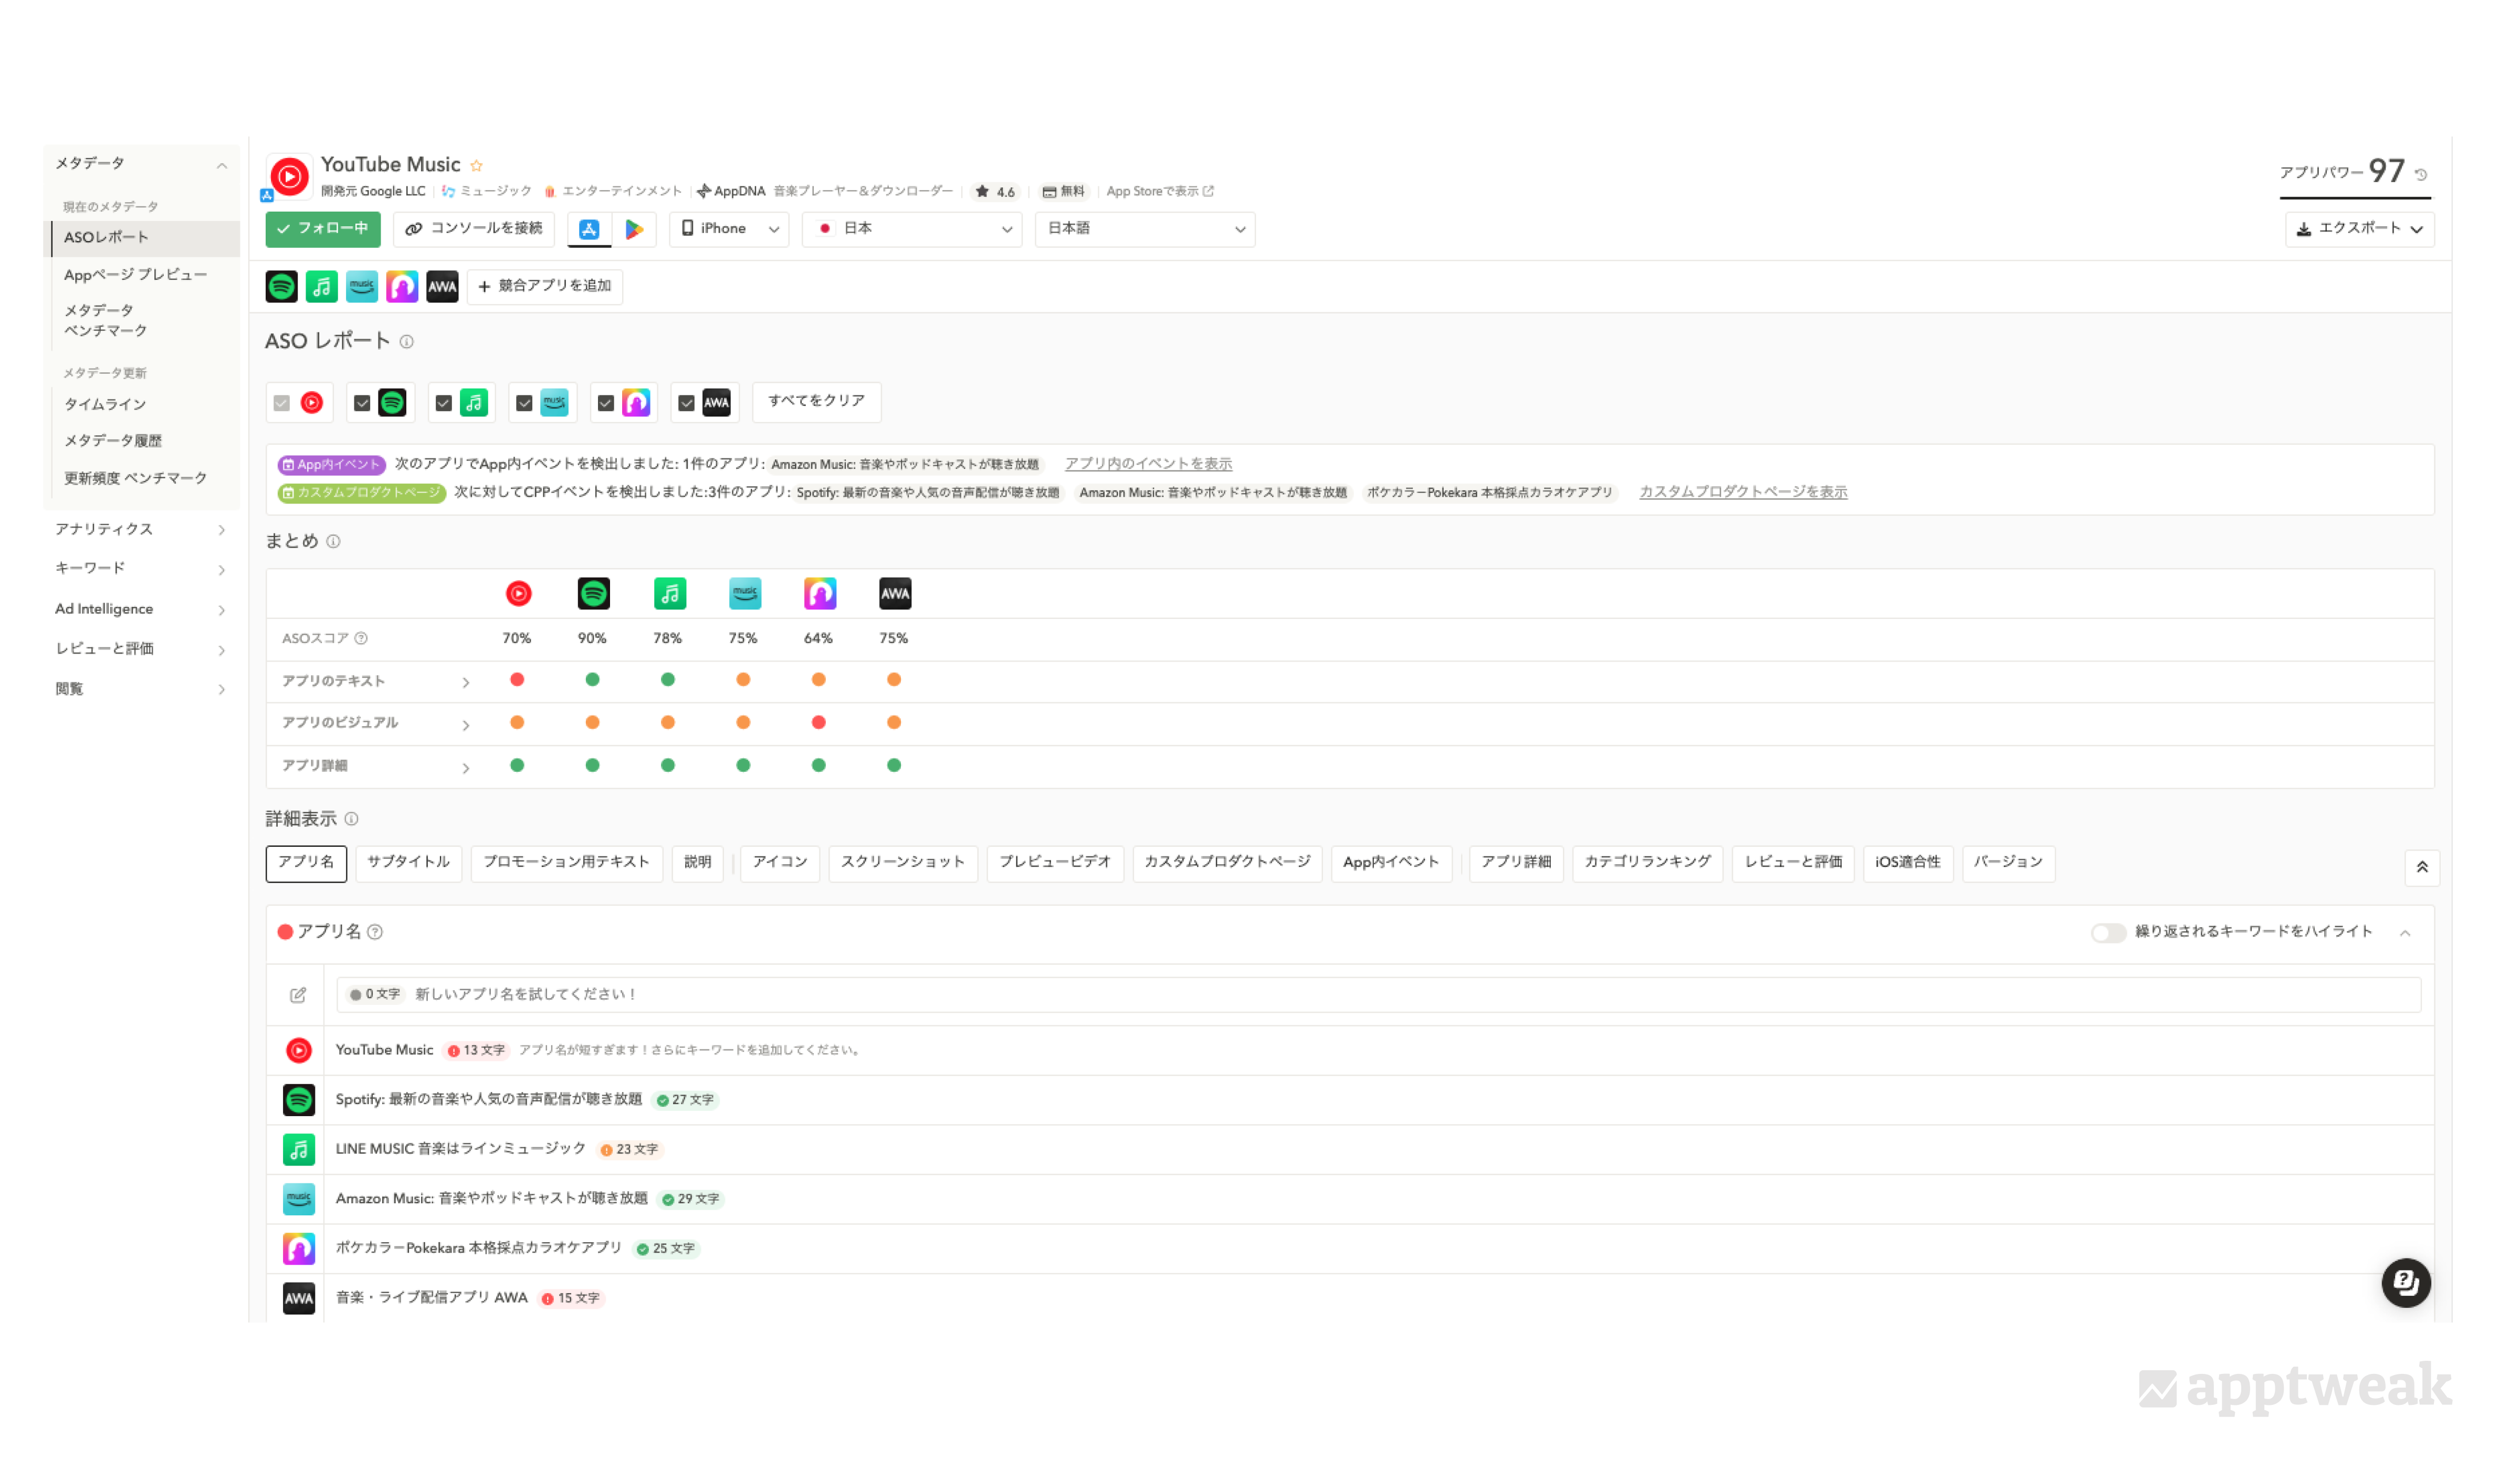
Task: Open the 日本 country dropdown
Action: click(x=911, y=229)
